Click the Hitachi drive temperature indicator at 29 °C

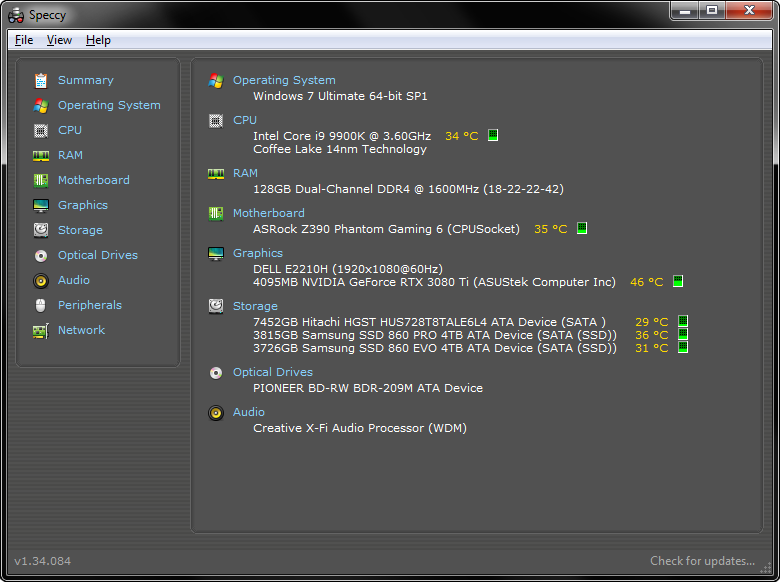coord(683,321)
